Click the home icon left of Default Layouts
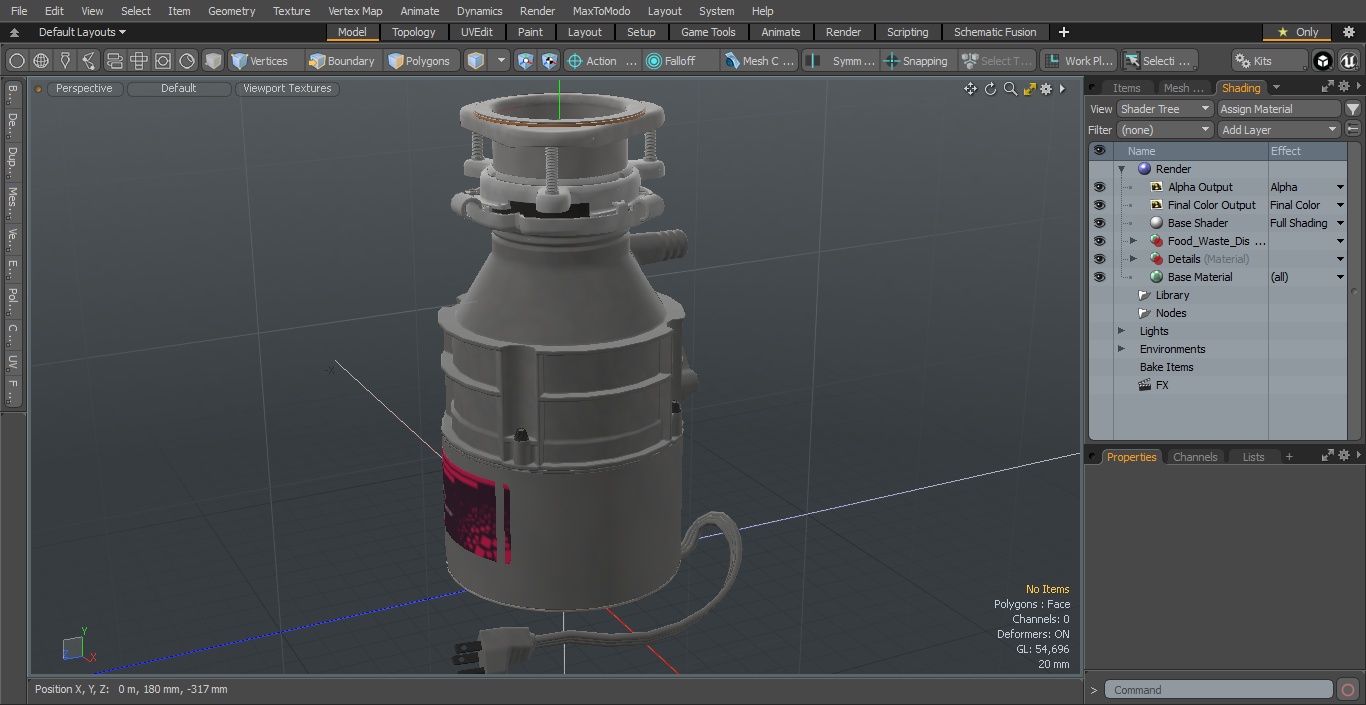Viewport: 1366px width, 705px height. (14, 32)
